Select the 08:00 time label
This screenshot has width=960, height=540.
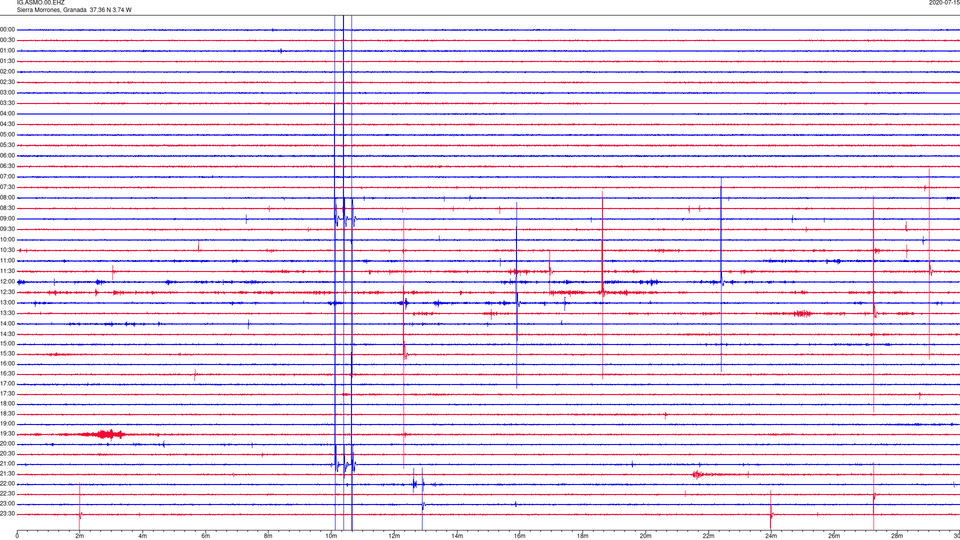[8, 198]
